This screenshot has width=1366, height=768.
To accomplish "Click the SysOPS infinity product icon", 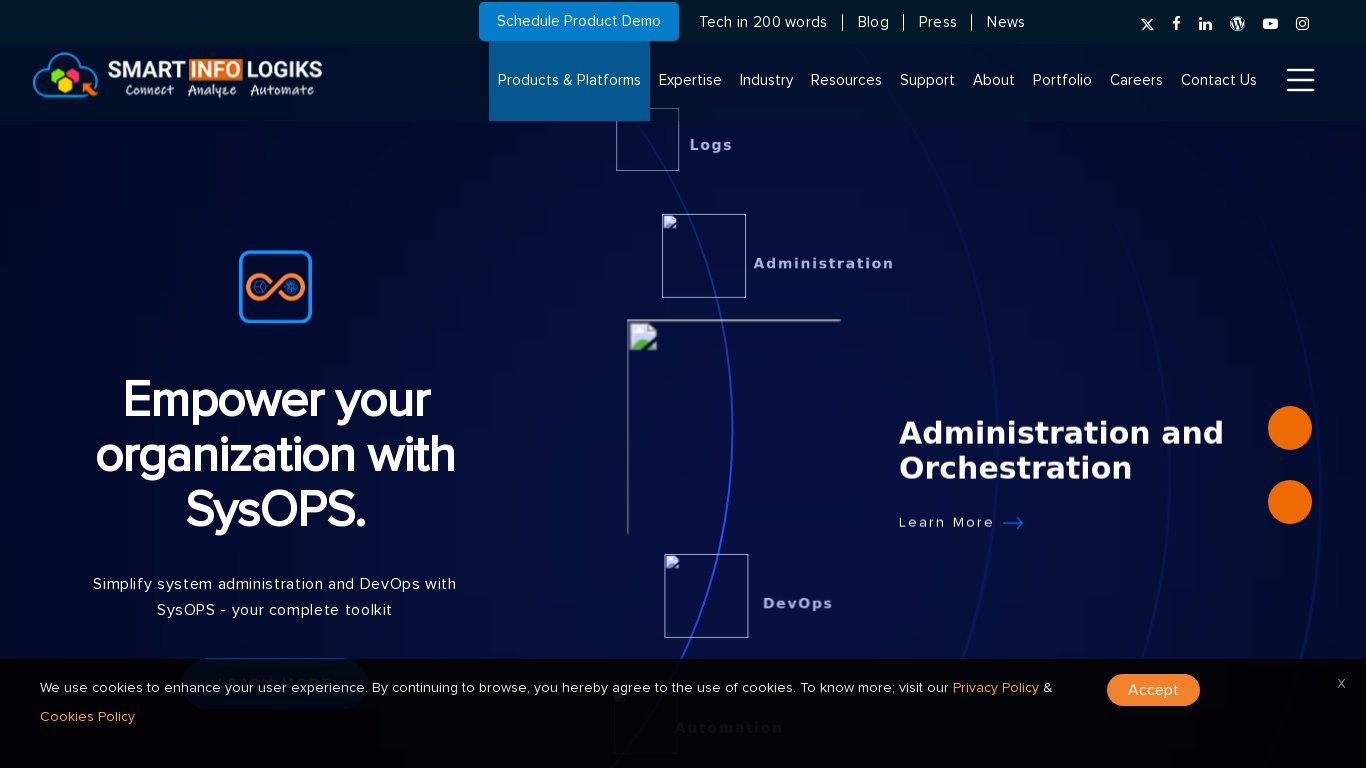I will pyautogui.click(x=275, y=287).
